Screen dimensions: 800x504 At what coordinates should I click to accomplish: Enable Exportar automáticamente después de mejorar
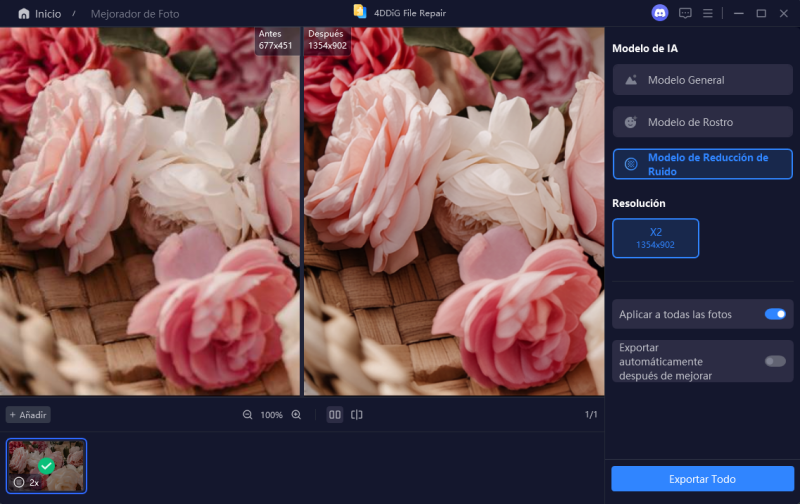pyautogui.click(x=775, y=361)
